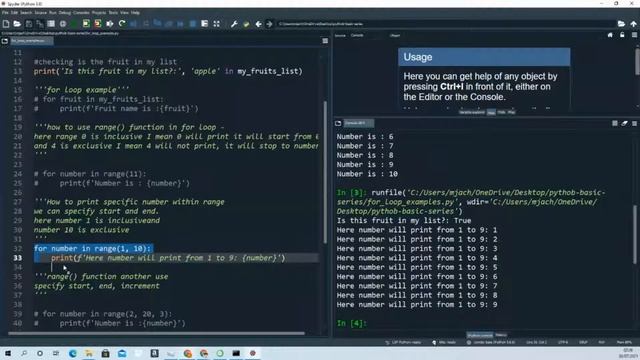Screen dimensions: 640x360
Task: Select the for_loop_examples.py editor tab
Action: (x=31, y=41)
